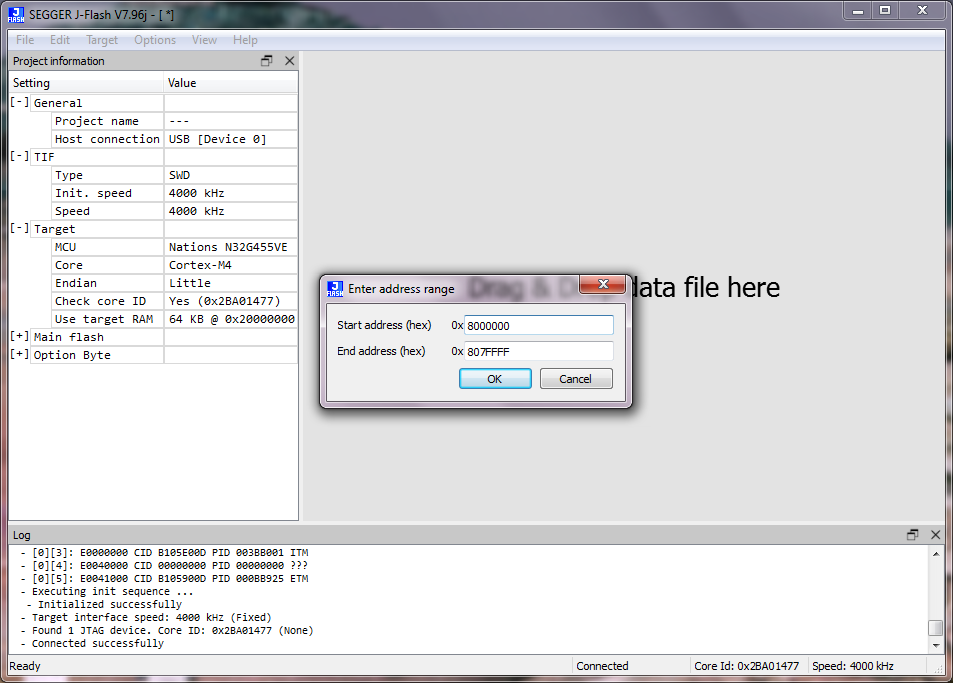The width and height of the screenshot is (953, 683).
Task: Select the TIF Type row
Action: point(174,175)
